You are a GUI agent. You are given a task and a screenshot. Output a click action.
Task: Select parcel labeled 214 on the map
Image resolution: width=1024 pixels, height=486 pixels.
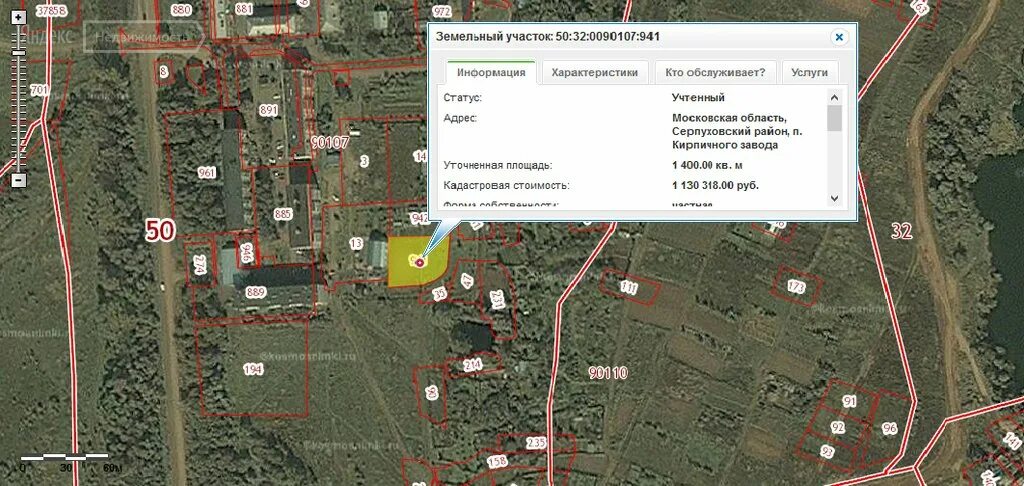pos(472,366)
